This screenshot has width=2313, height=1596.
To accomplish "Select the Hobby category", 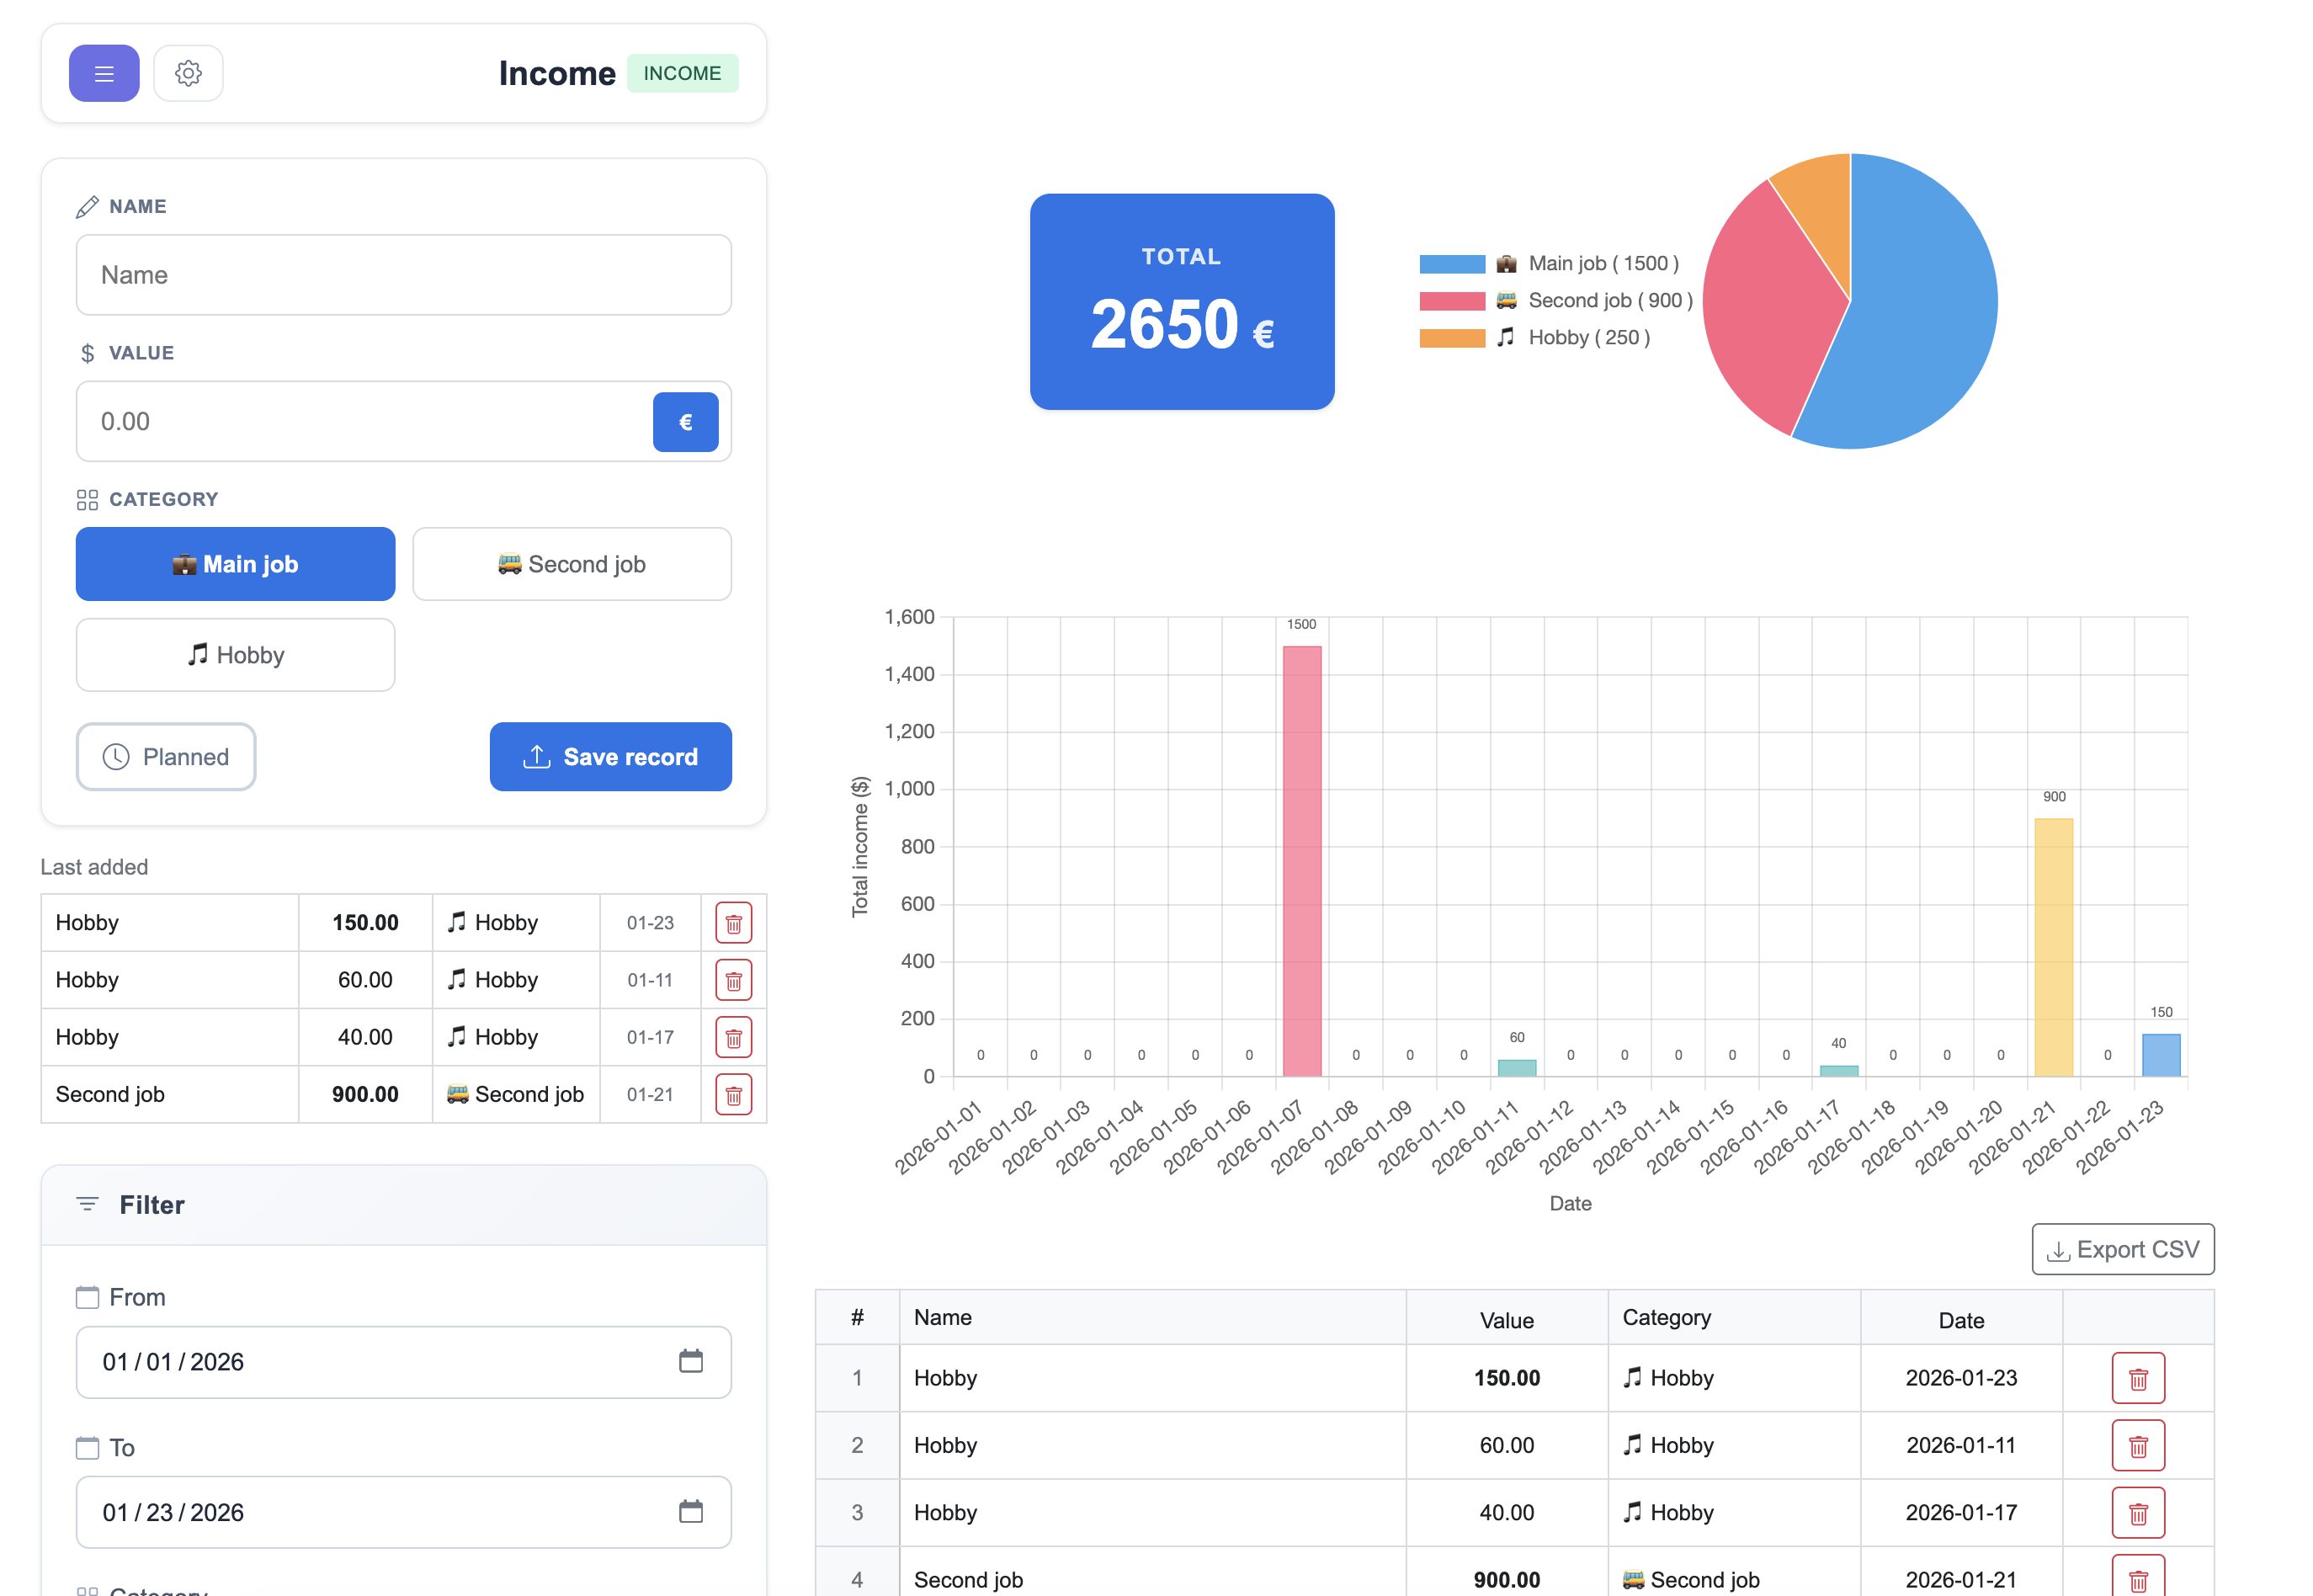I will pyautogui.click(x=235, y=655).
